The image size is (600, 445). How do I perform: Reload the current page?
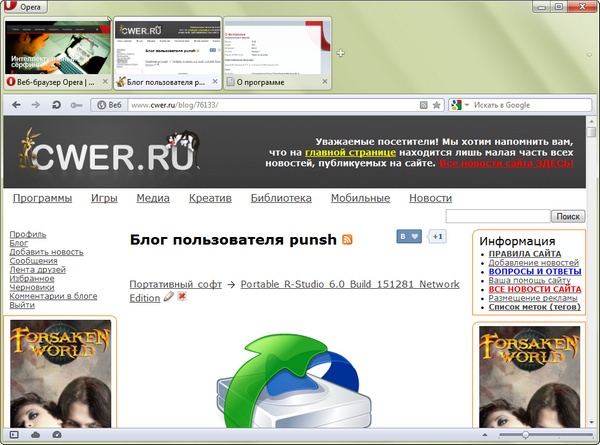[x=55, y=104]
